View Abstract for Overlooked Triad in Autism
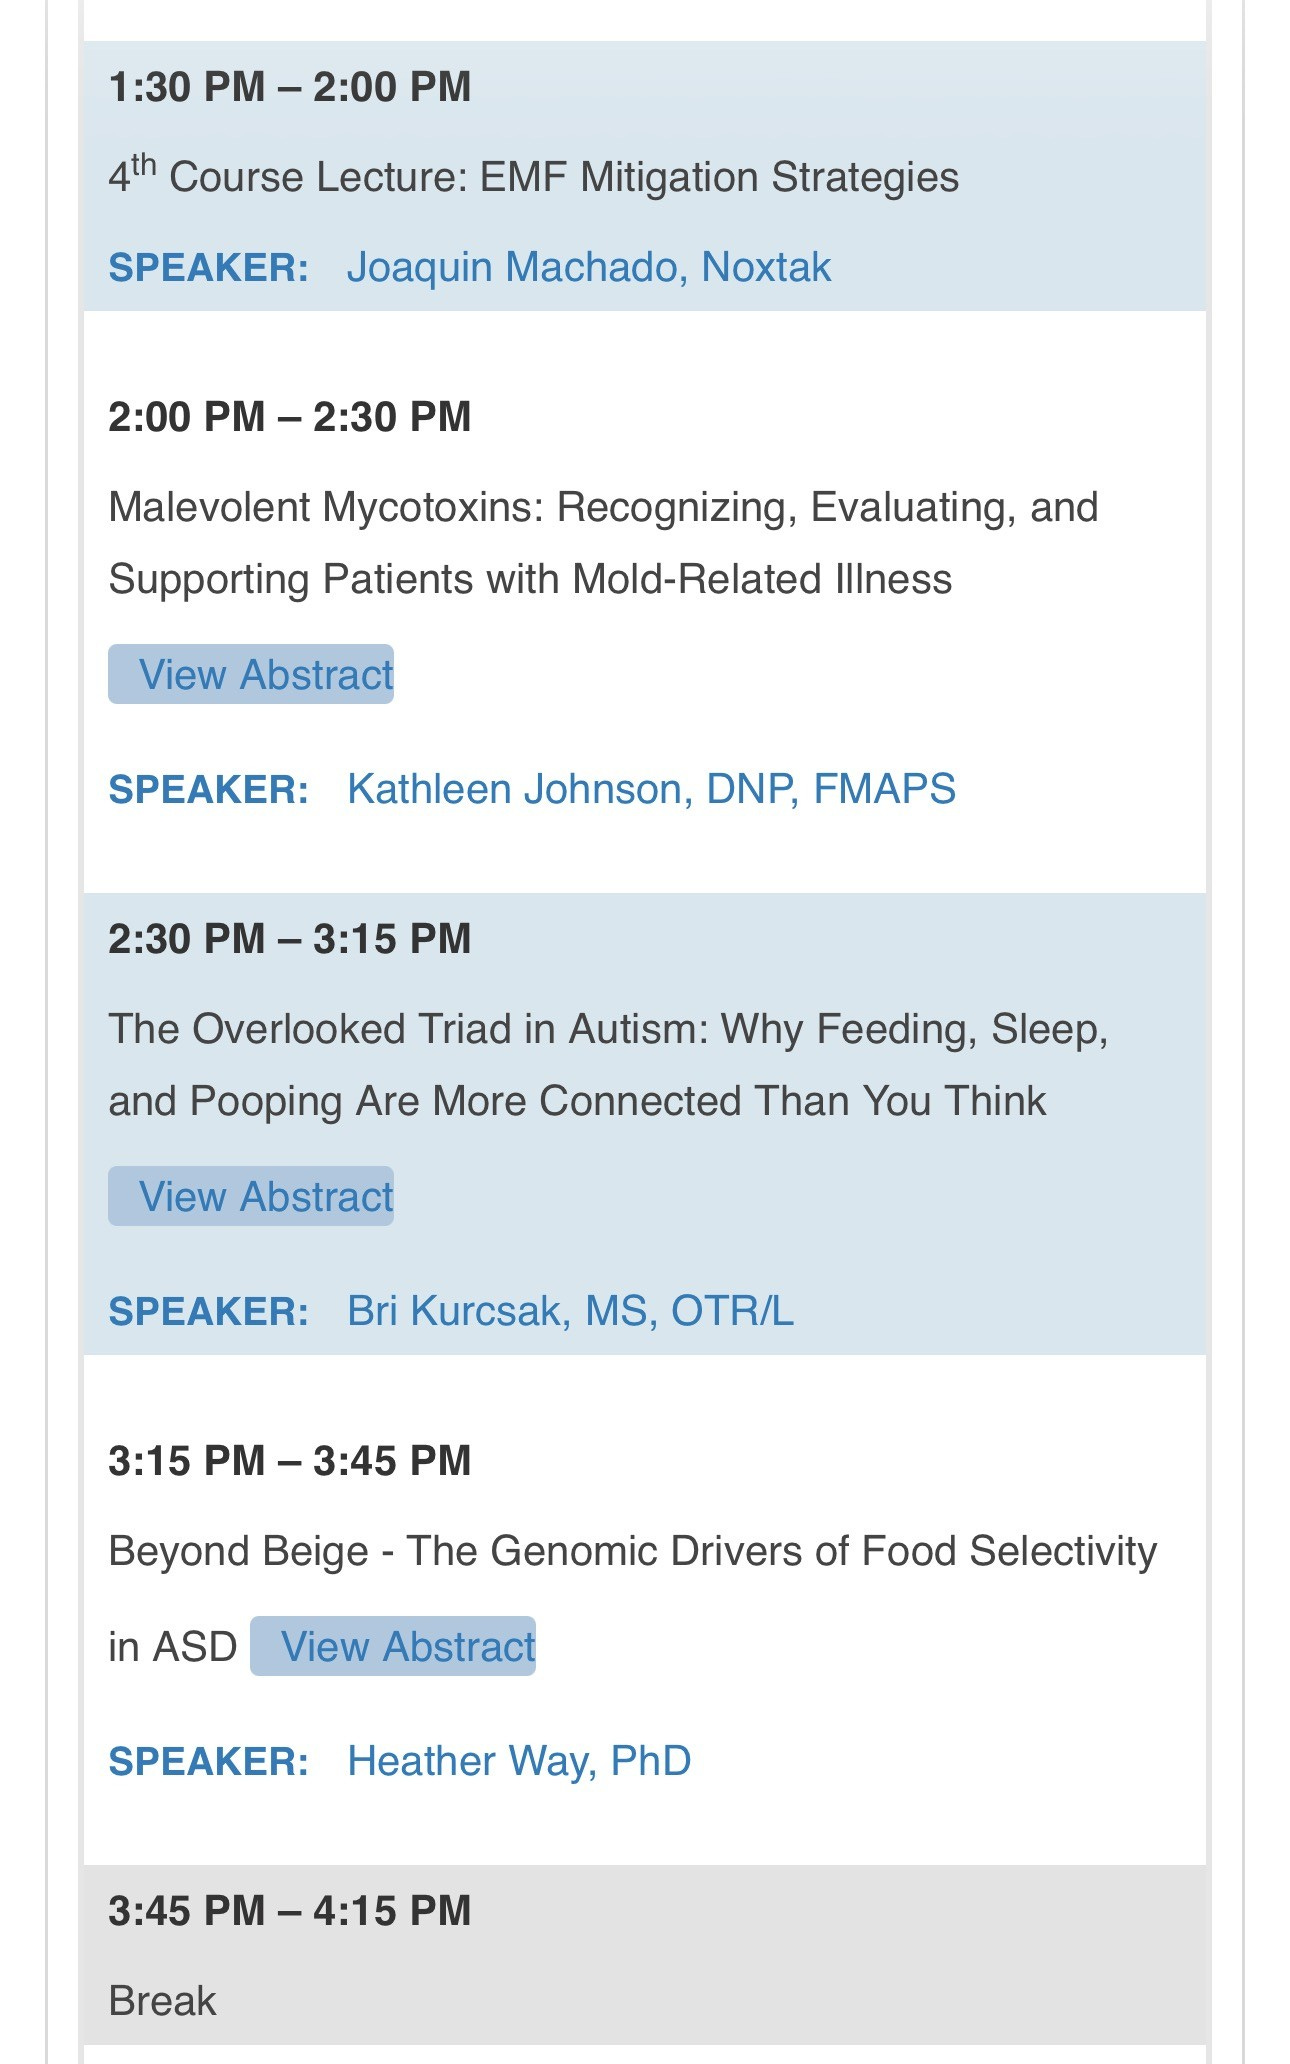This screenshot has width=1290, height=2064. [251, 1196]
